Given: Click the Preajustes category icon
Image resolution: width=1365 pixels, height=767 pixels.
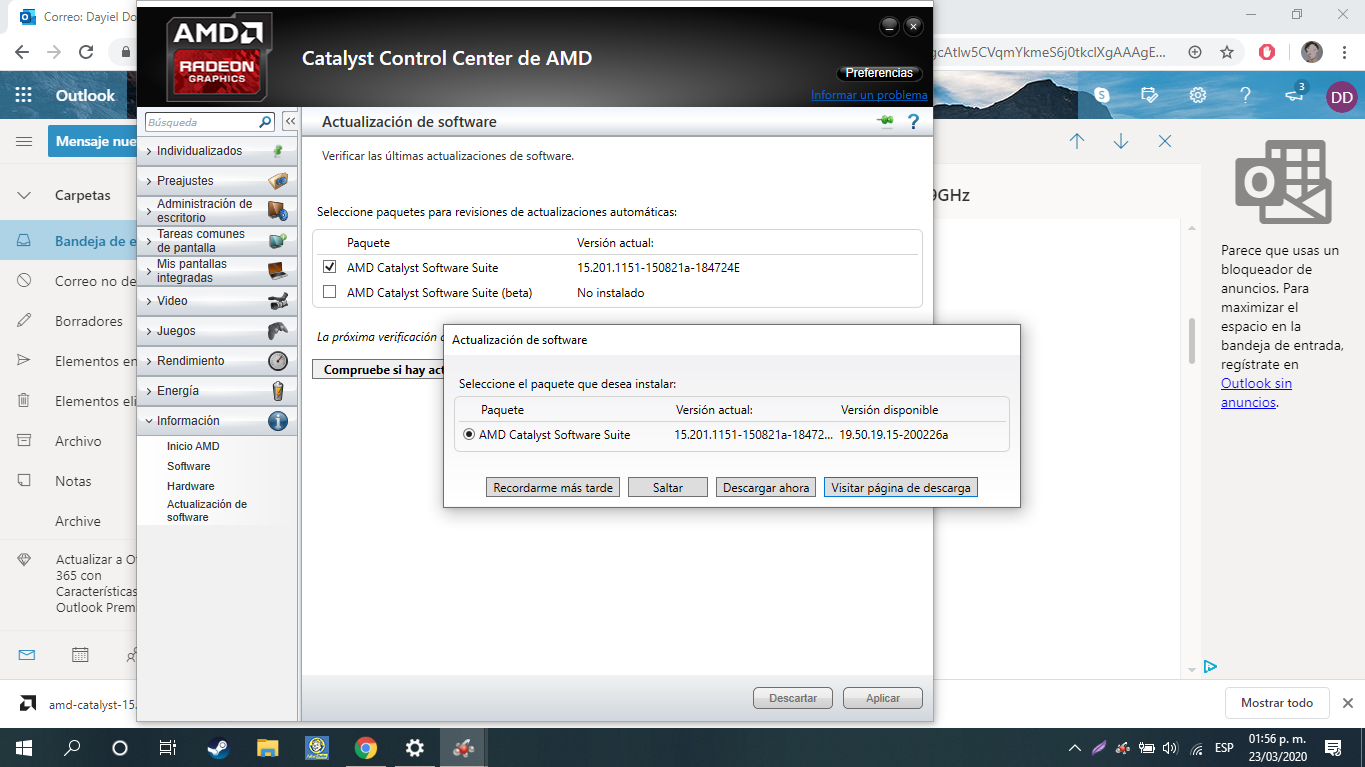Looking at the screenshot, I should click(278, 181).
